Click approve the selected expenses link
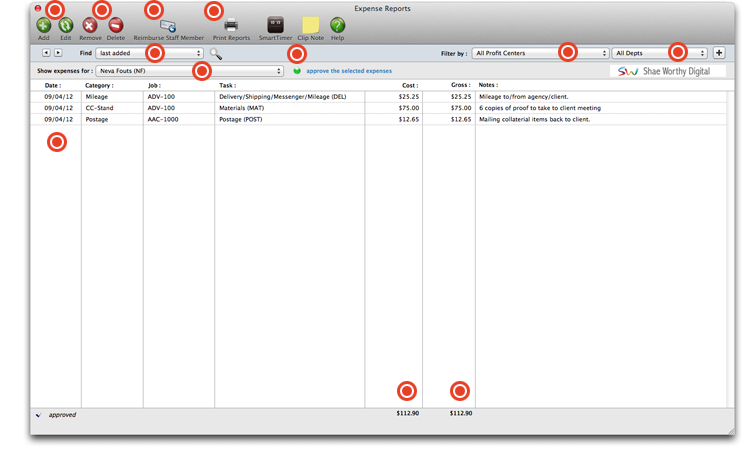This screenshot has width=753, height=449. 348,71
